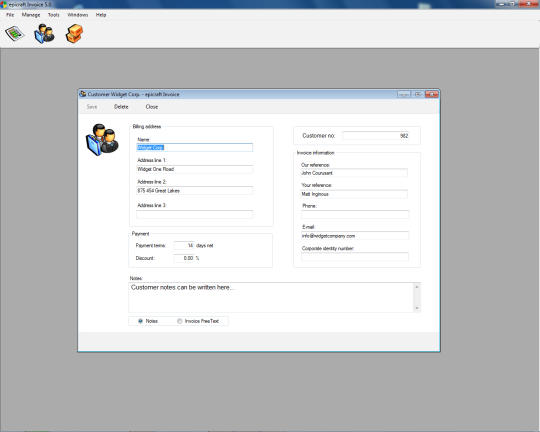Click Delete in customer dialog toolbar
This screenshot has height=432, width=540.
coord(121,107)
